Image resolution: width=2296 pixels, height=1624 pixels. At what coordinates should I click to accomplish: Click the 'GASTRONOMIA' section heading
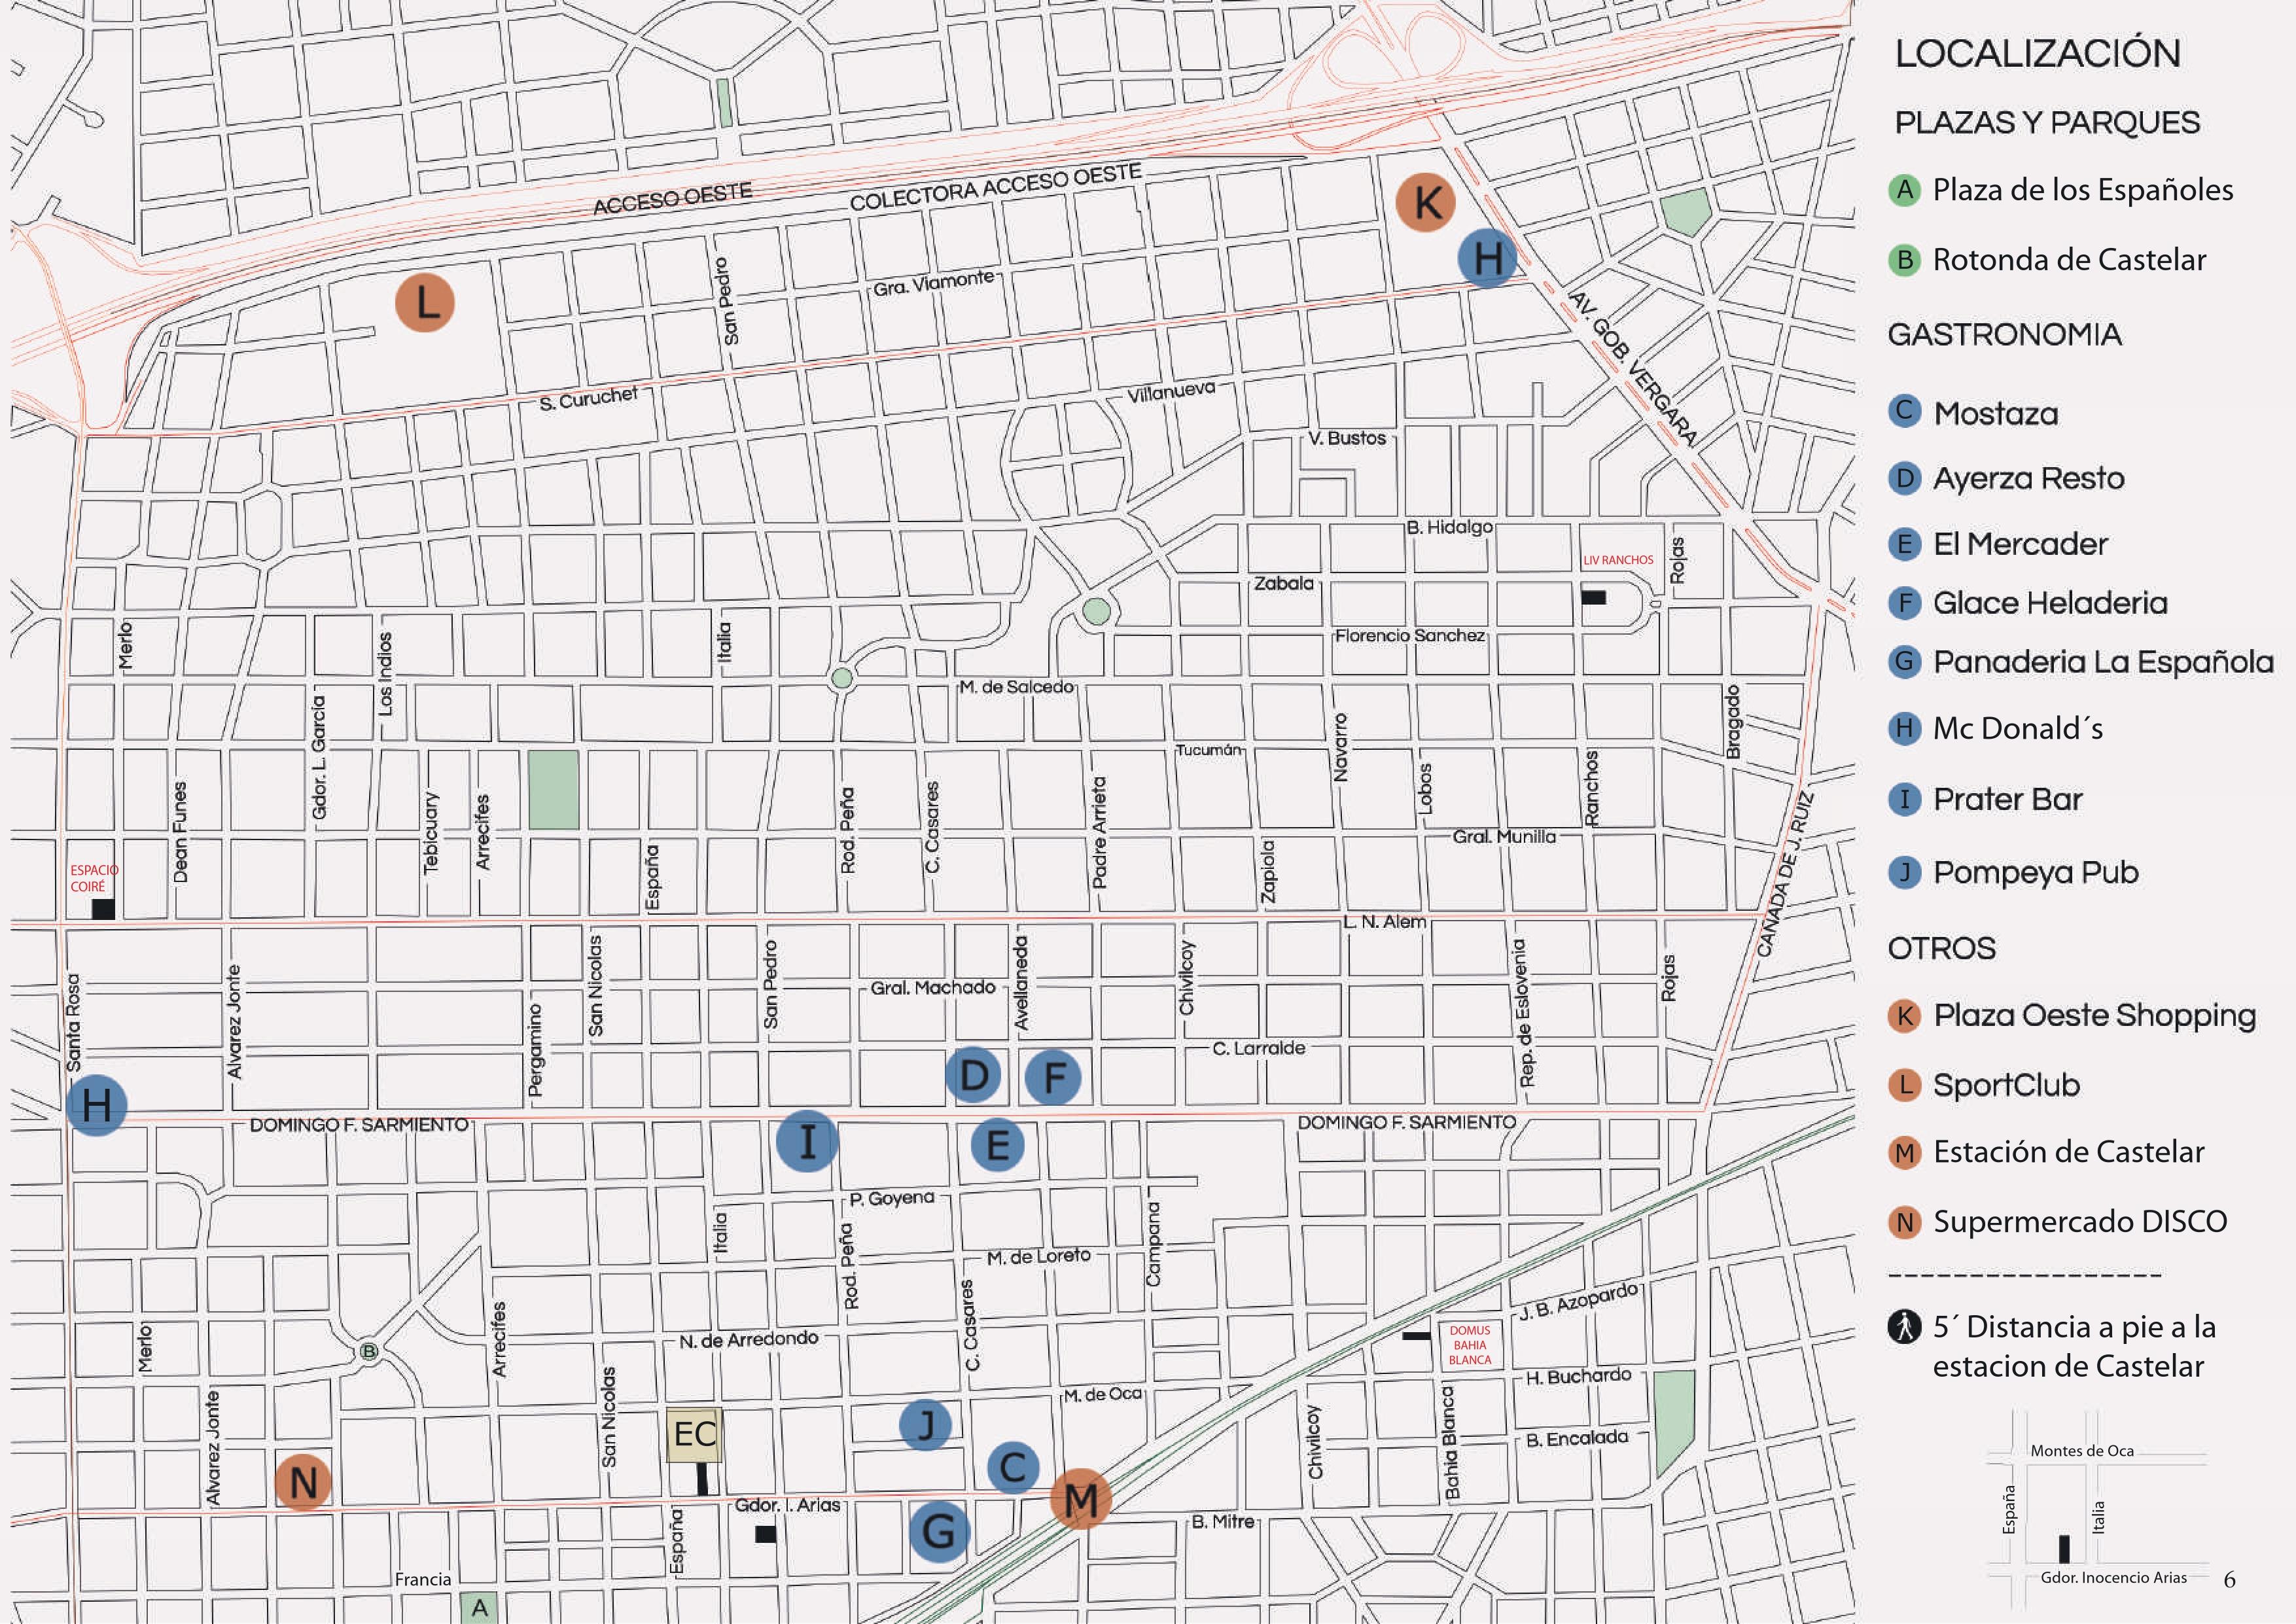click(2004, 334)
